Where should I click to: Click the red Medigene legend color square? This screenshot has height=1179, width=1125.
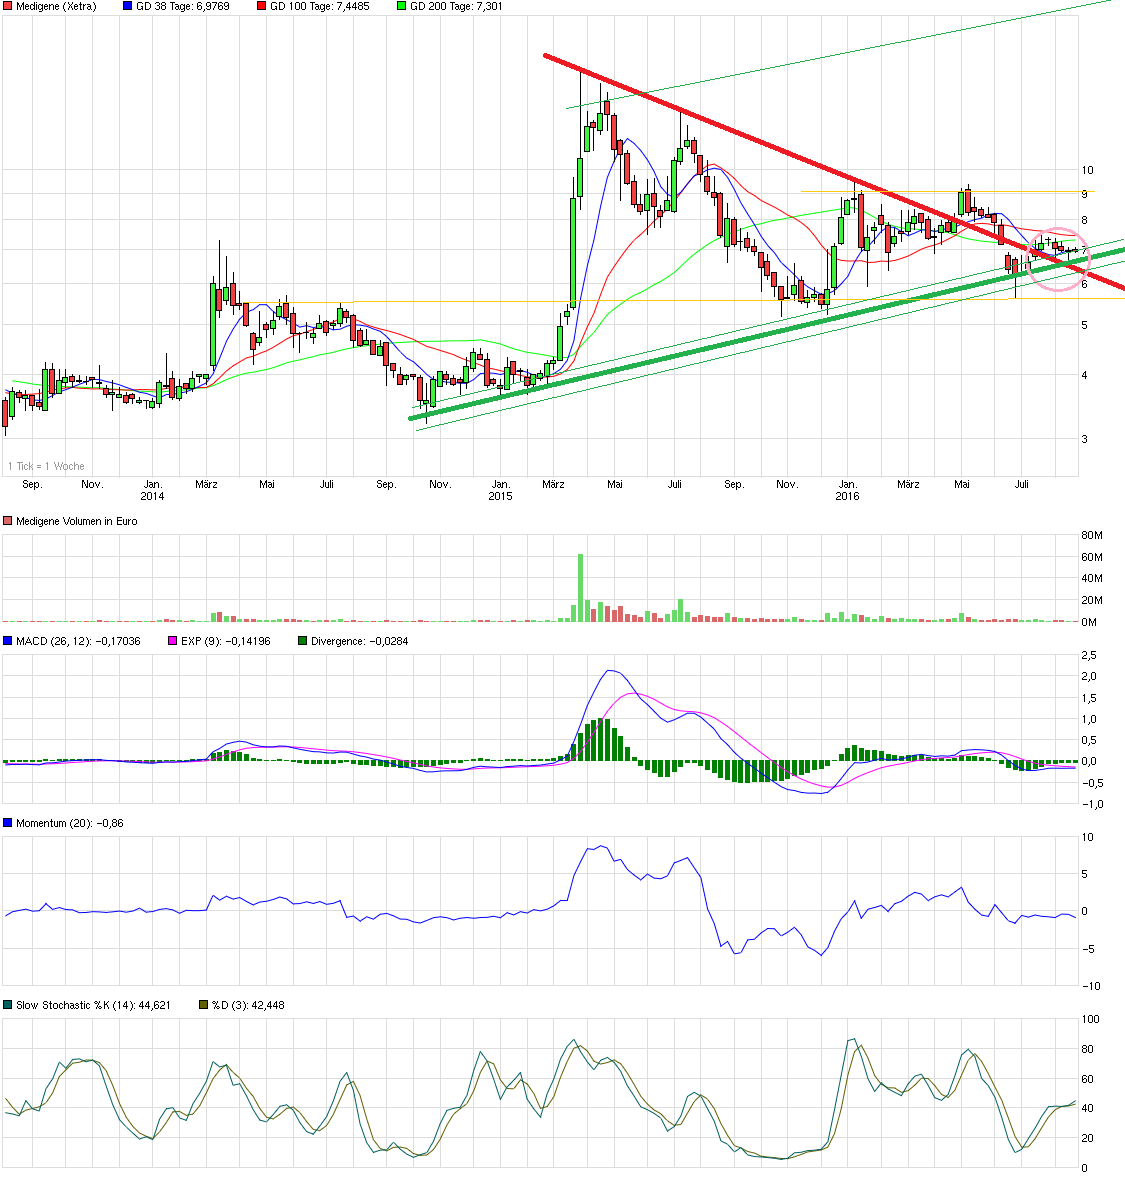pos(8,6)
